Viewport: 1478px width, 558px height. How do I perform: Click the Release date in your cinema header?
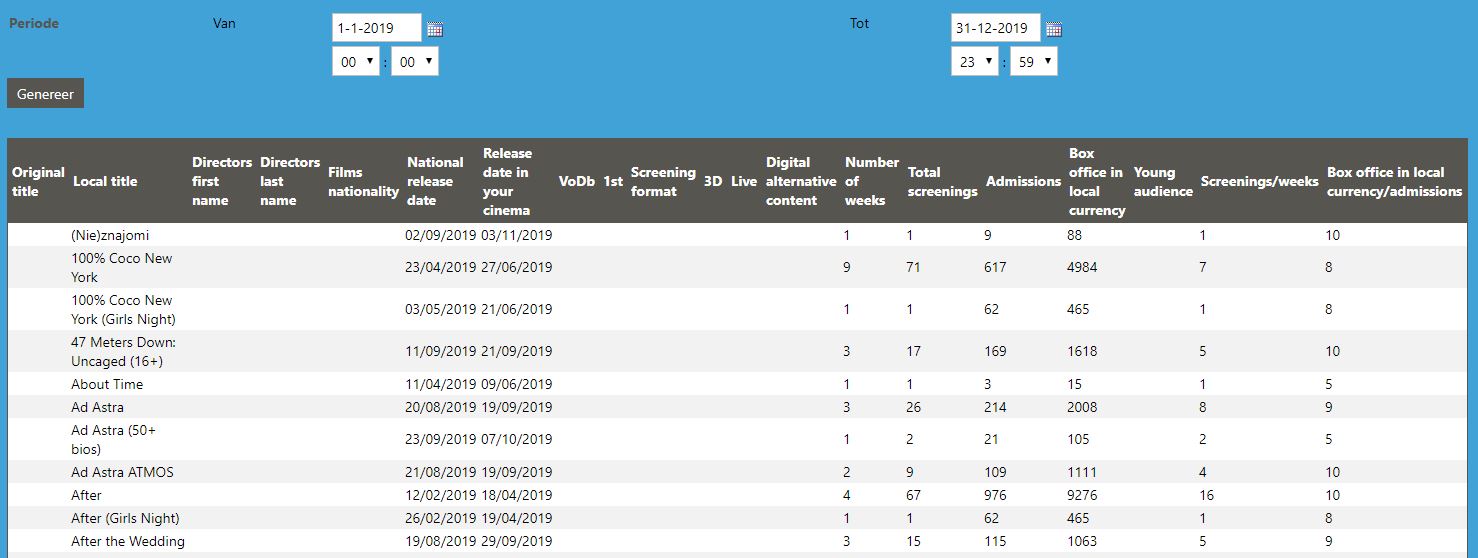(508, 181)
